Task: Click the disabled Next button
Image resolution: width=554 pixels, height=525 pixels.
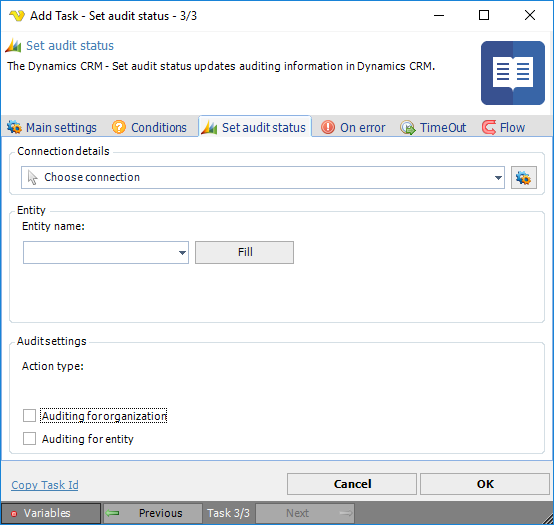Action: [x=305, y=513]
